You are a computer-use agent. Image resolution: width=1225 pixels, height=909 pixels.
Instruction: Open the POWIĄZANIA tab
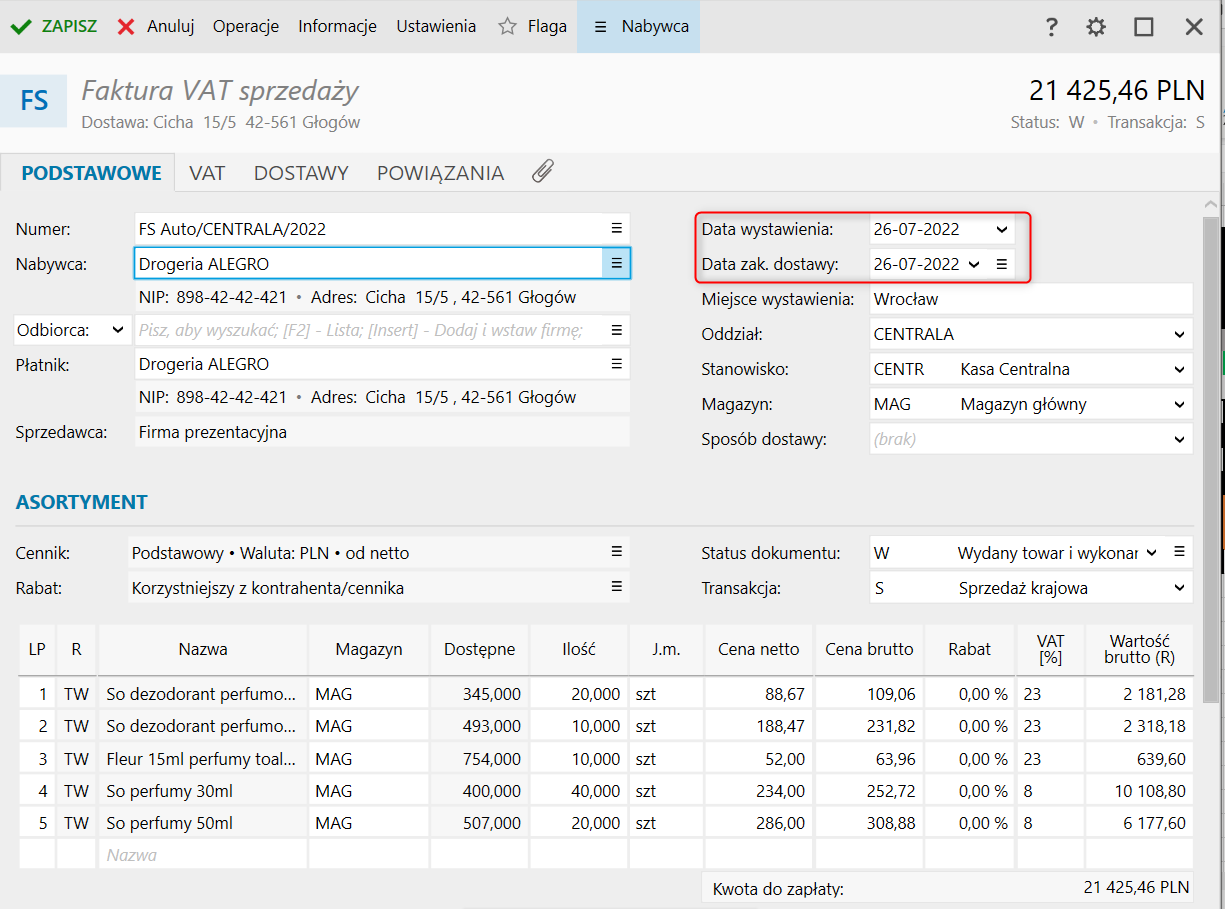tap(440, 173)
